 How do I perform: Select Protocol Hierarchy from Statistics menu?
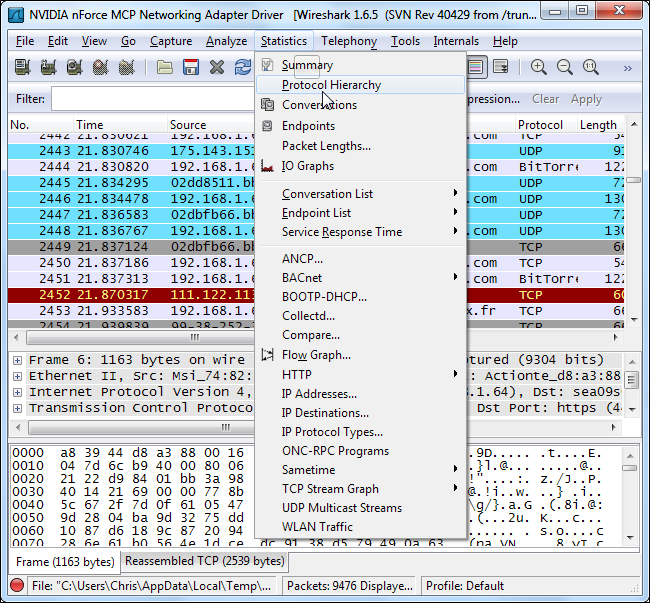point(331,85)
